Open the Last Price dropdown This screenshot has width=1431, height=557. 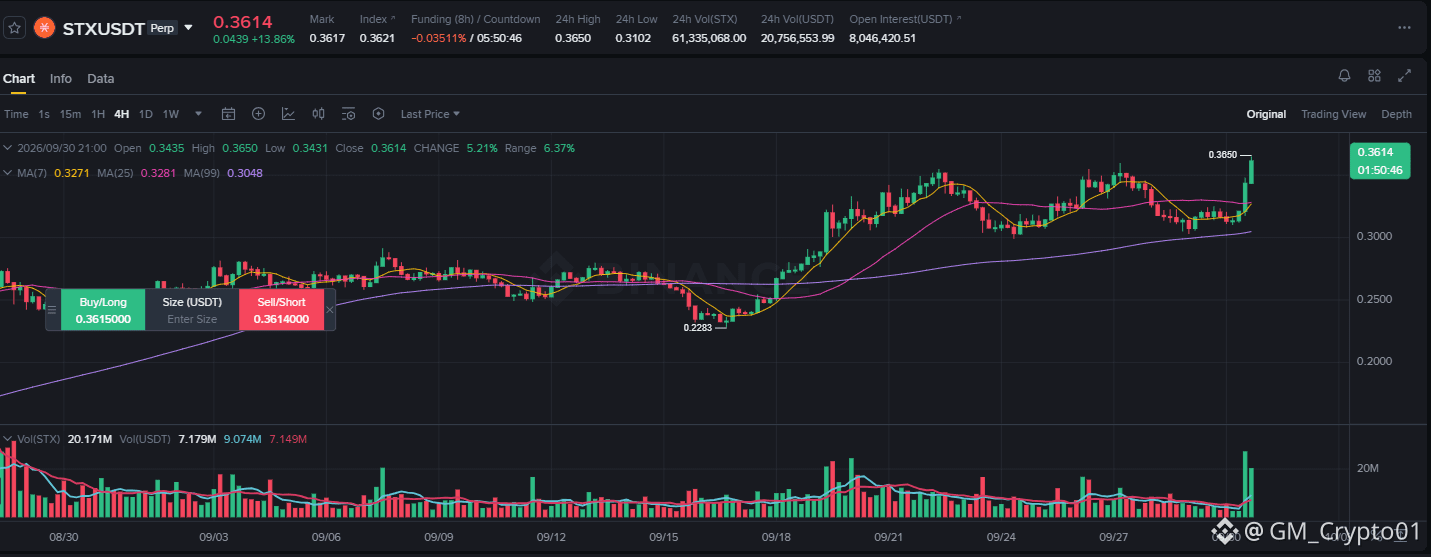click(430, 114)
